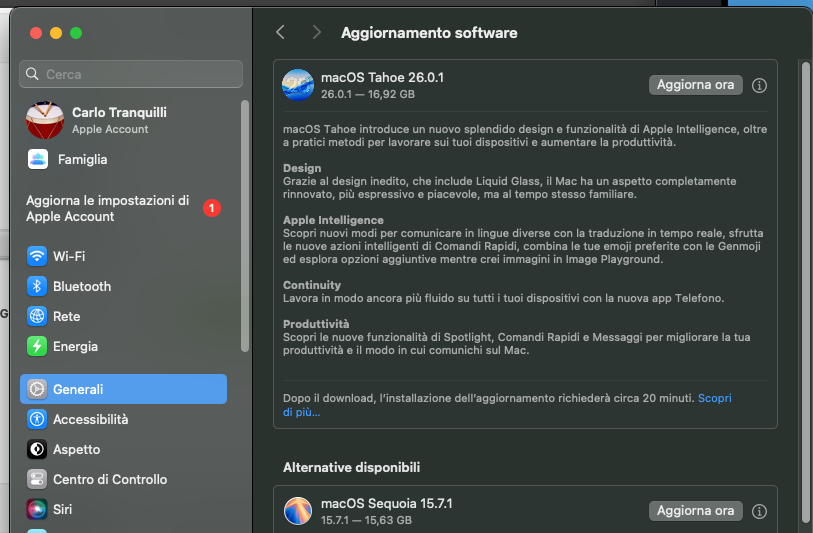
Task: Go back with the left chevron
Action: pyautogui.click(x=281, y=33)
